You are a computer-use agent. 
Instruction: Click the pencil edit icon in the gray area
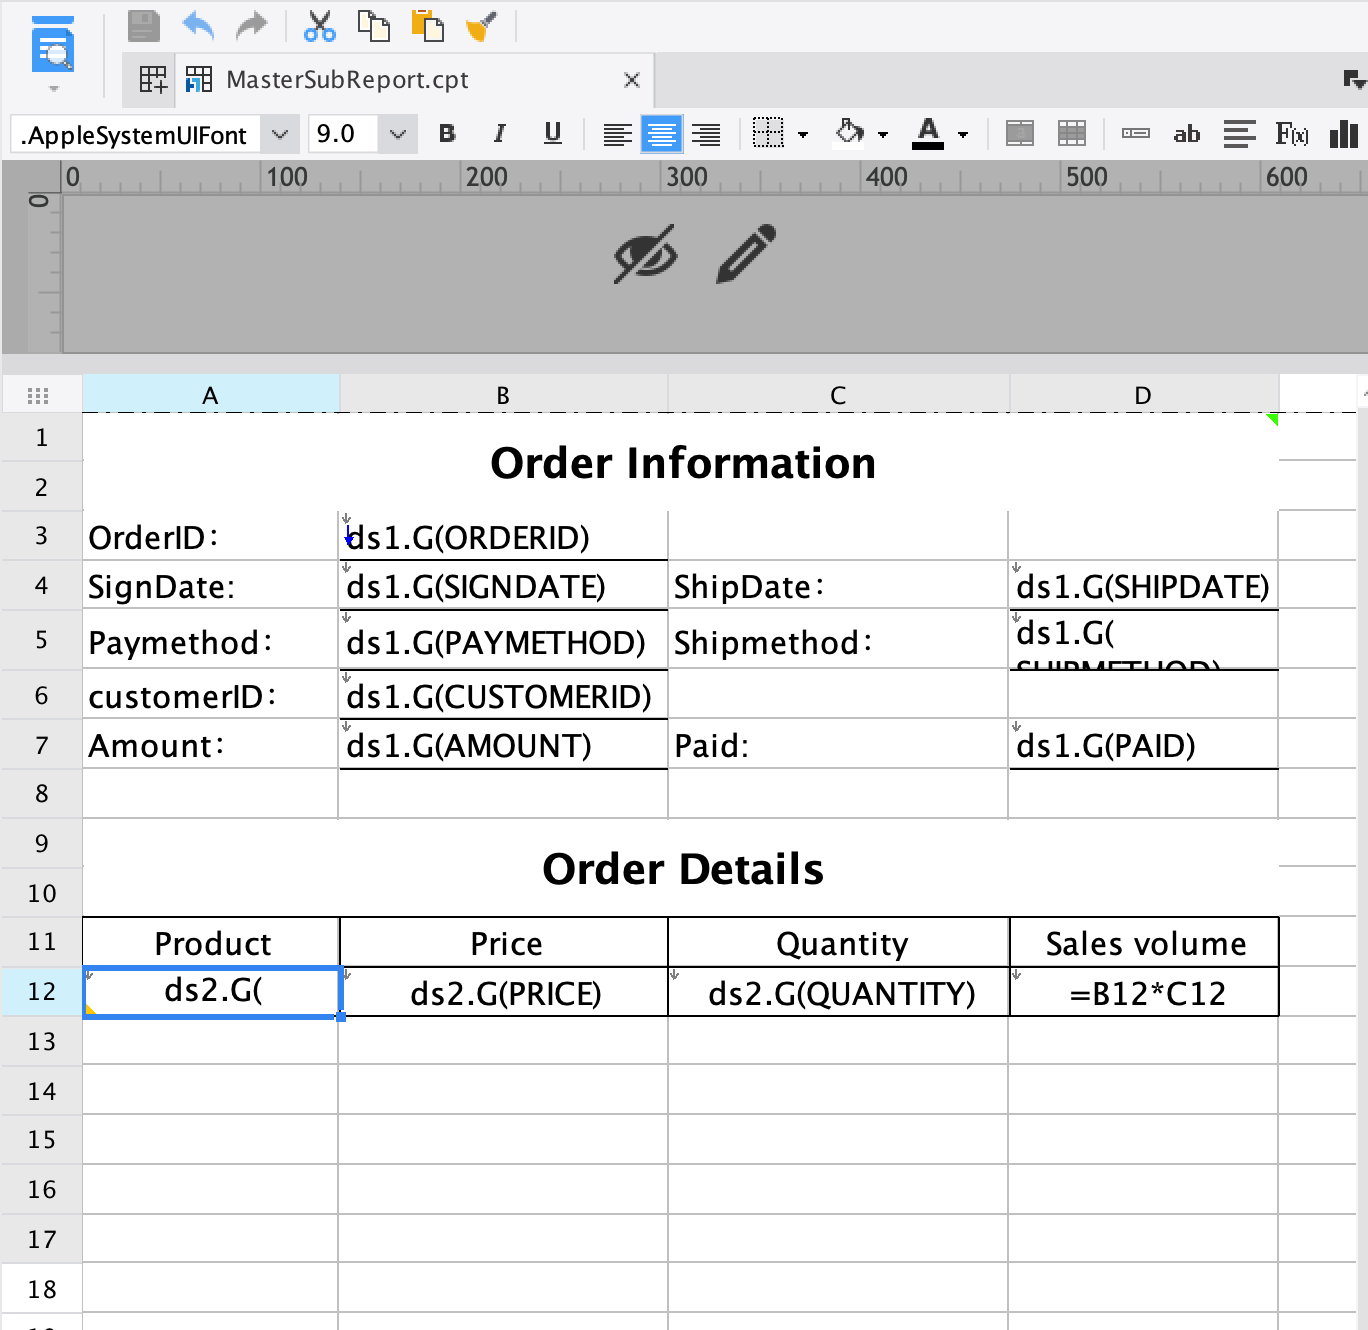[744, 254]
